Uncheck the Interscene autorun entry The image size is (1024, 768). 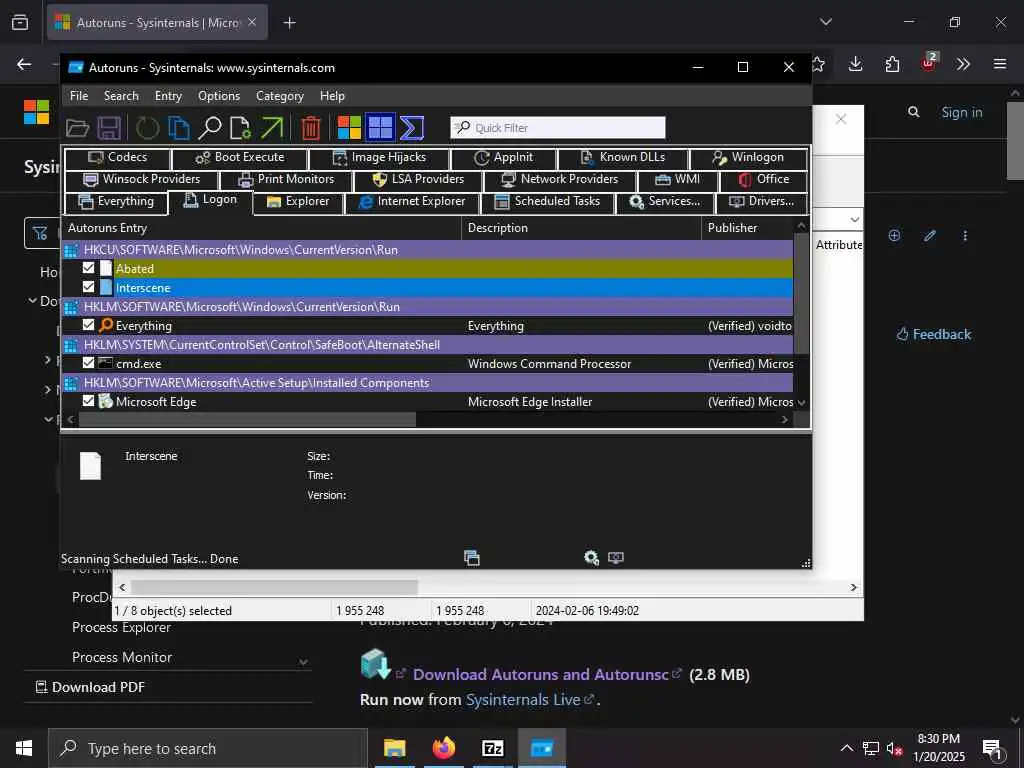pos(89,287)
